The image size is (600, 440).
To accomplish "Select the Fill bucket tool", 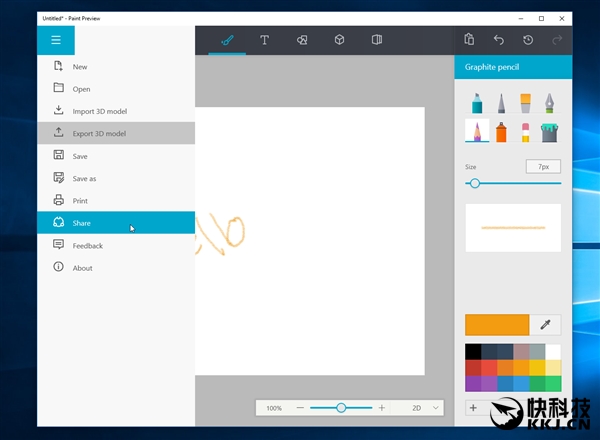I will [549, 132].
